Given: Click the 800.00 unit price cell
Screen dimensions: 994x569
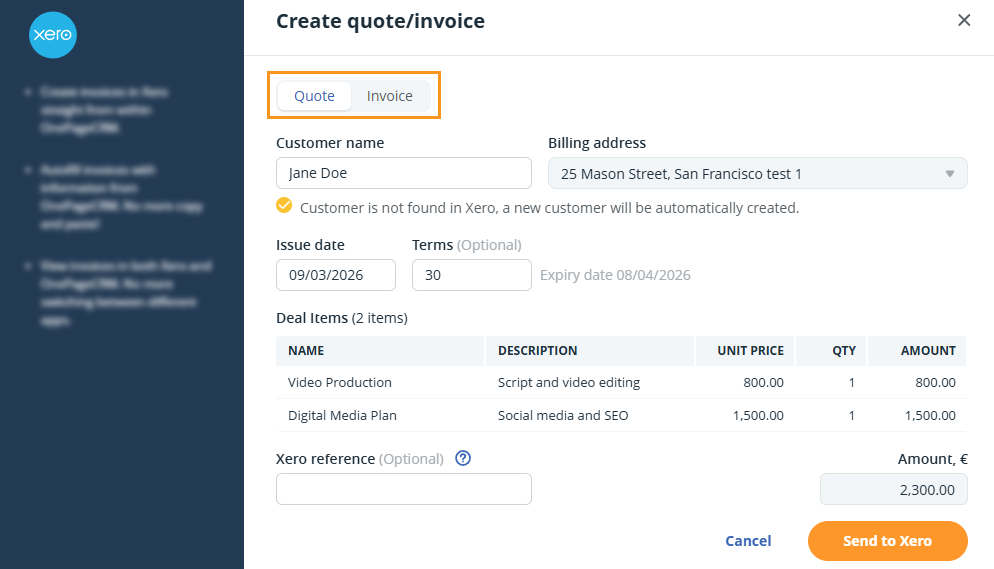Looking at the screenshot, I should pos(763,383).
